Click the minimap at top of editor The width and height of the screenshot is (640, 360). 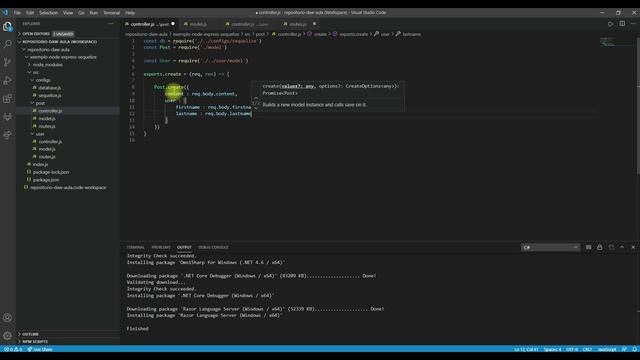coord(608,42)
